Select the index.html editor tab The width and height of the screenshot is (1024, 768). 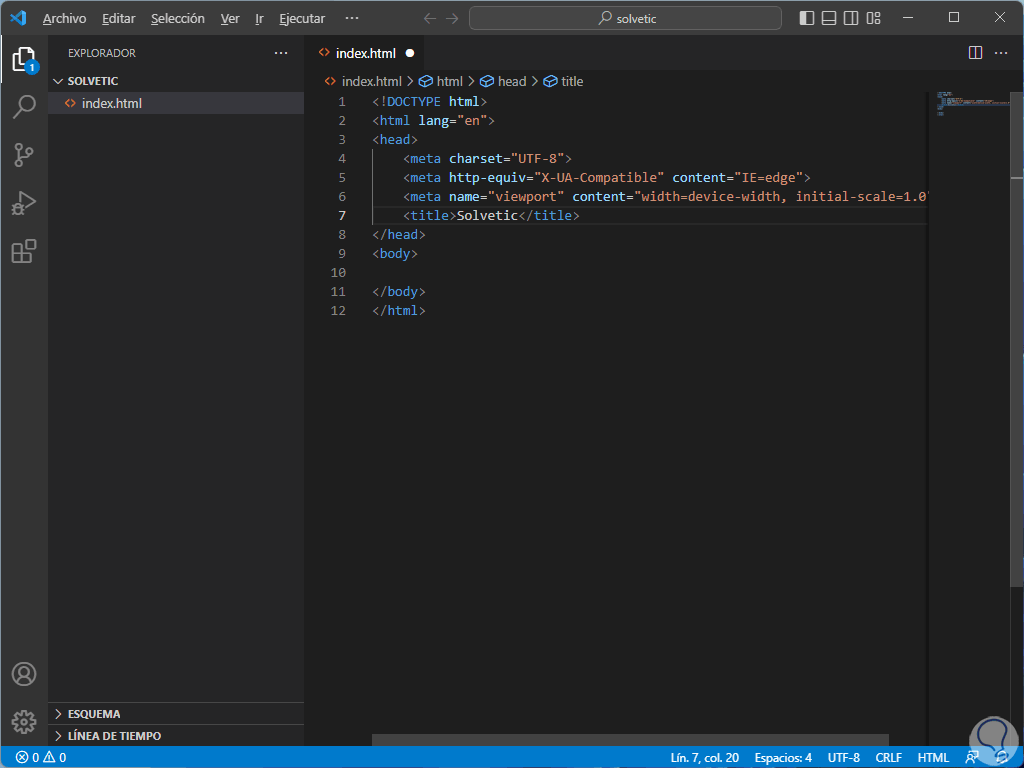pyautogui.click(x=365, y=53)
